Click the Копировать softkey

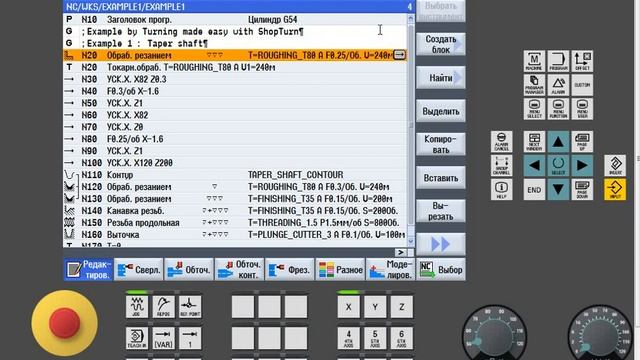[441, 144]
